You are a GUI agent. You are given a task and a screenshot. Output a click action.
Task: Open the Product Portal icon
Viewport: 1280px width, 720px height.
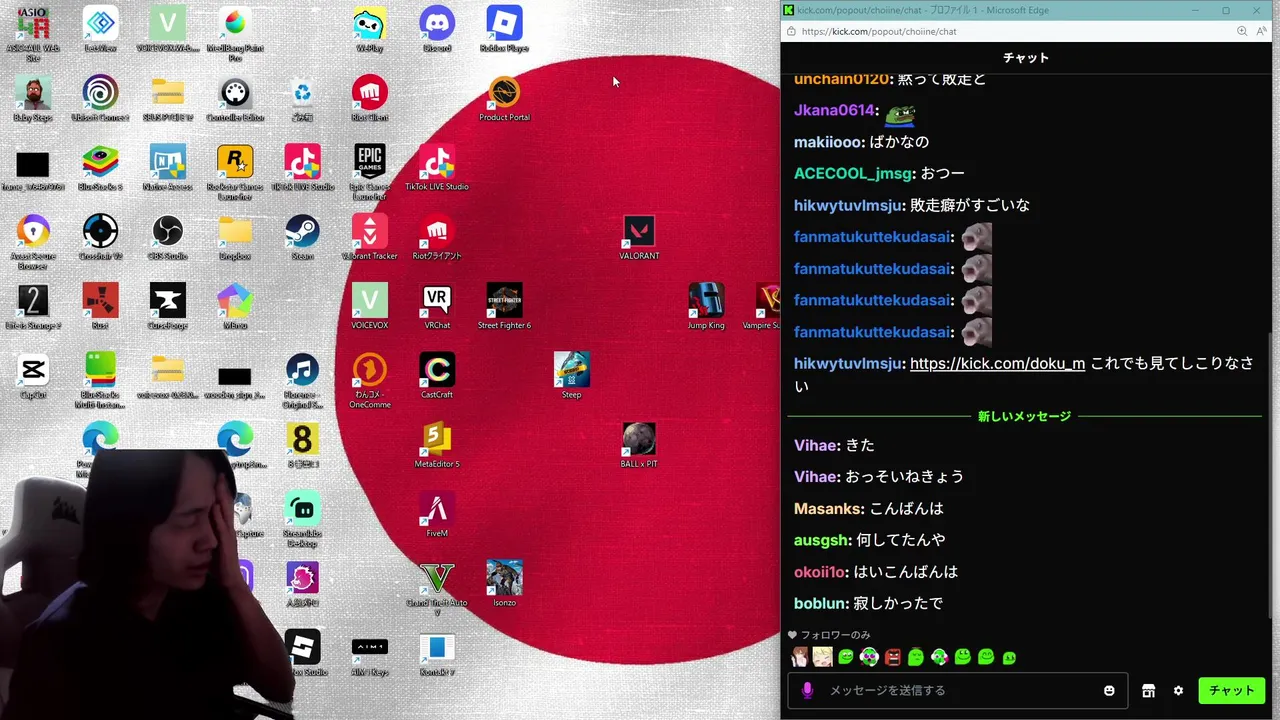point(504,98)
